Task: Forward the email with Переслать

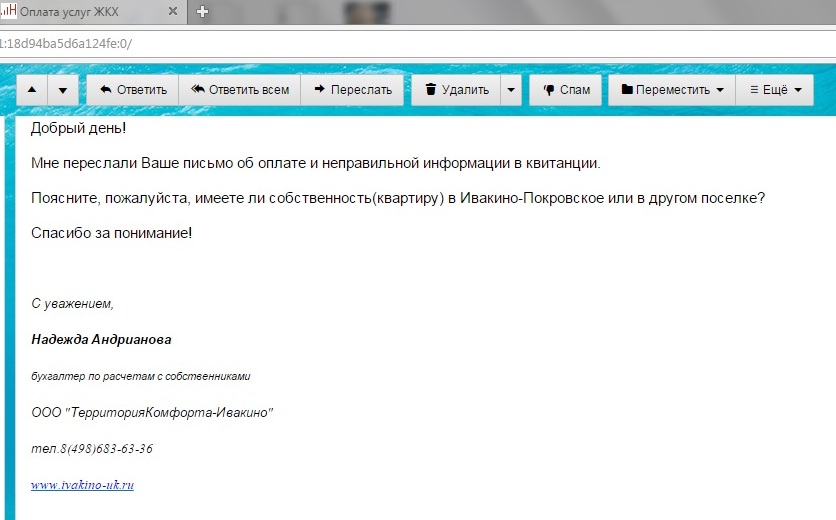Action: (352, 90)
